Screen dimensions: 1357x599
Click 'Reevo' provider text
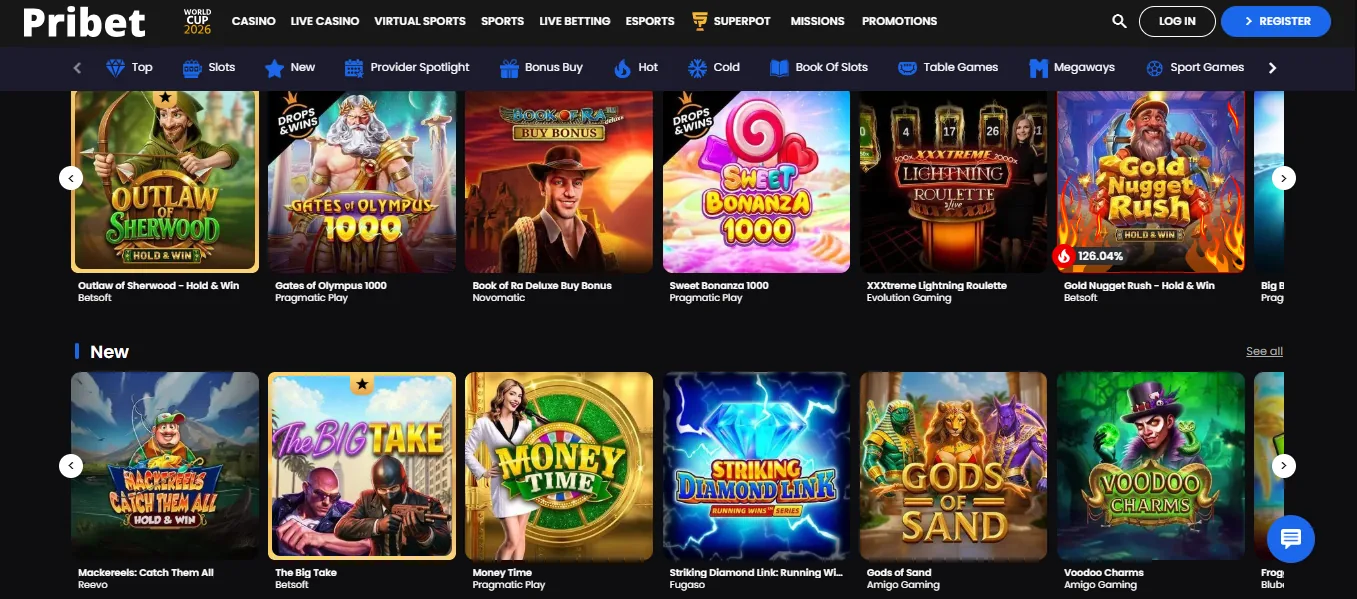[x=93, y=585]
